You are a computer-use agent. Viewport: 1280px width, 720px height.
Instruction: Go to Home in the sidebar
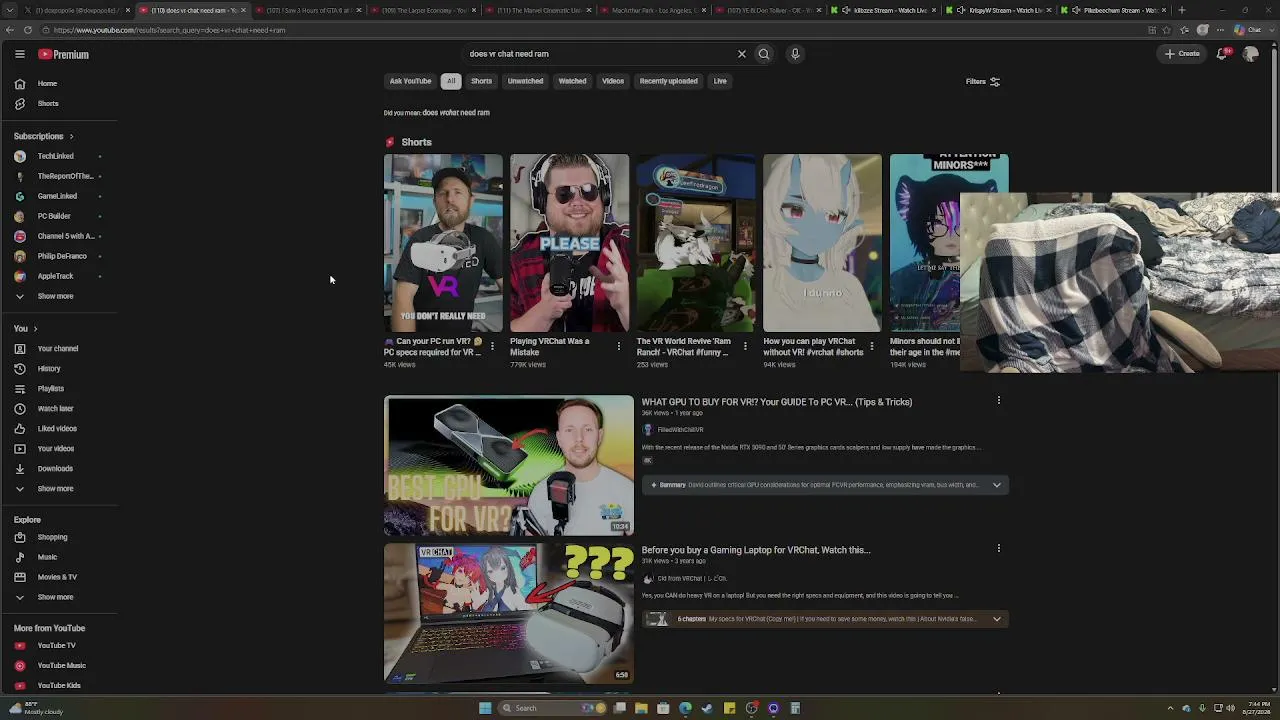tap(47, 84)
